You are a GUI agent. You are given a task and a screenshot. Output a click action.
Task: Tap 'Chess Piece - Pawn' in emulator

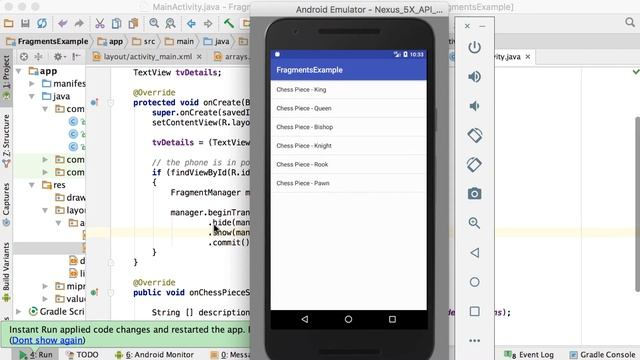click(349, 183)
